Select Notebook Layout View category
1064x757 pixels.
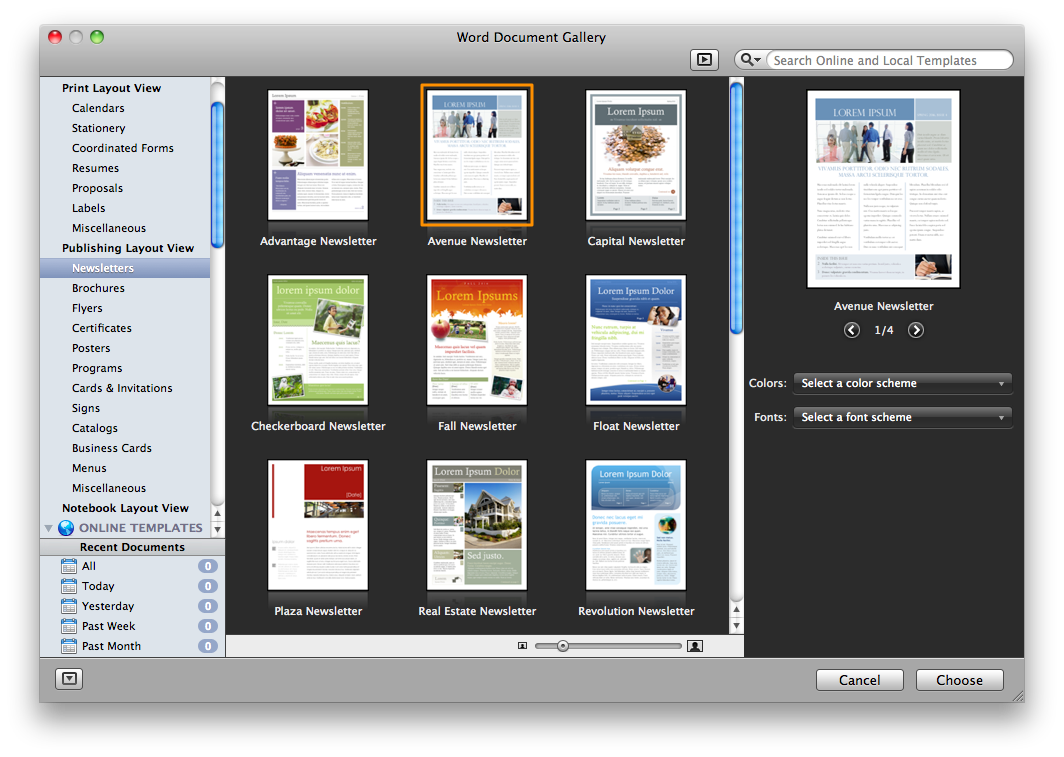click(x=126, y=508)
